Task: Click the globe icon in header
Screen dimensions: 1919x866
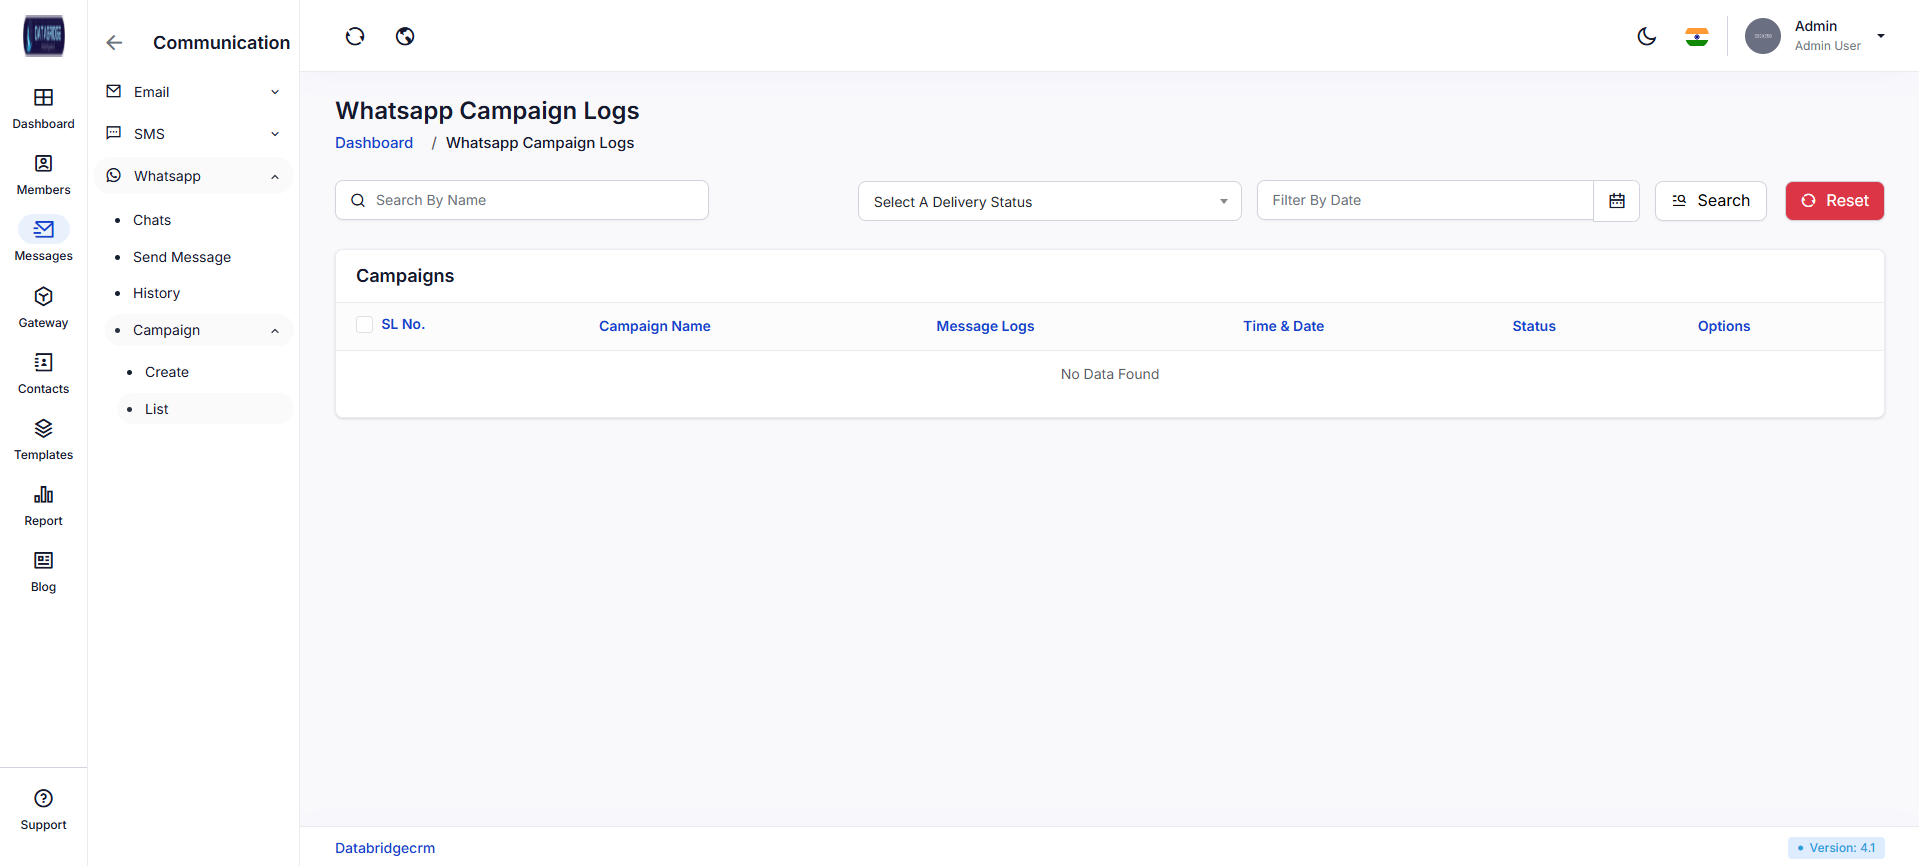Action: (405, 37)
